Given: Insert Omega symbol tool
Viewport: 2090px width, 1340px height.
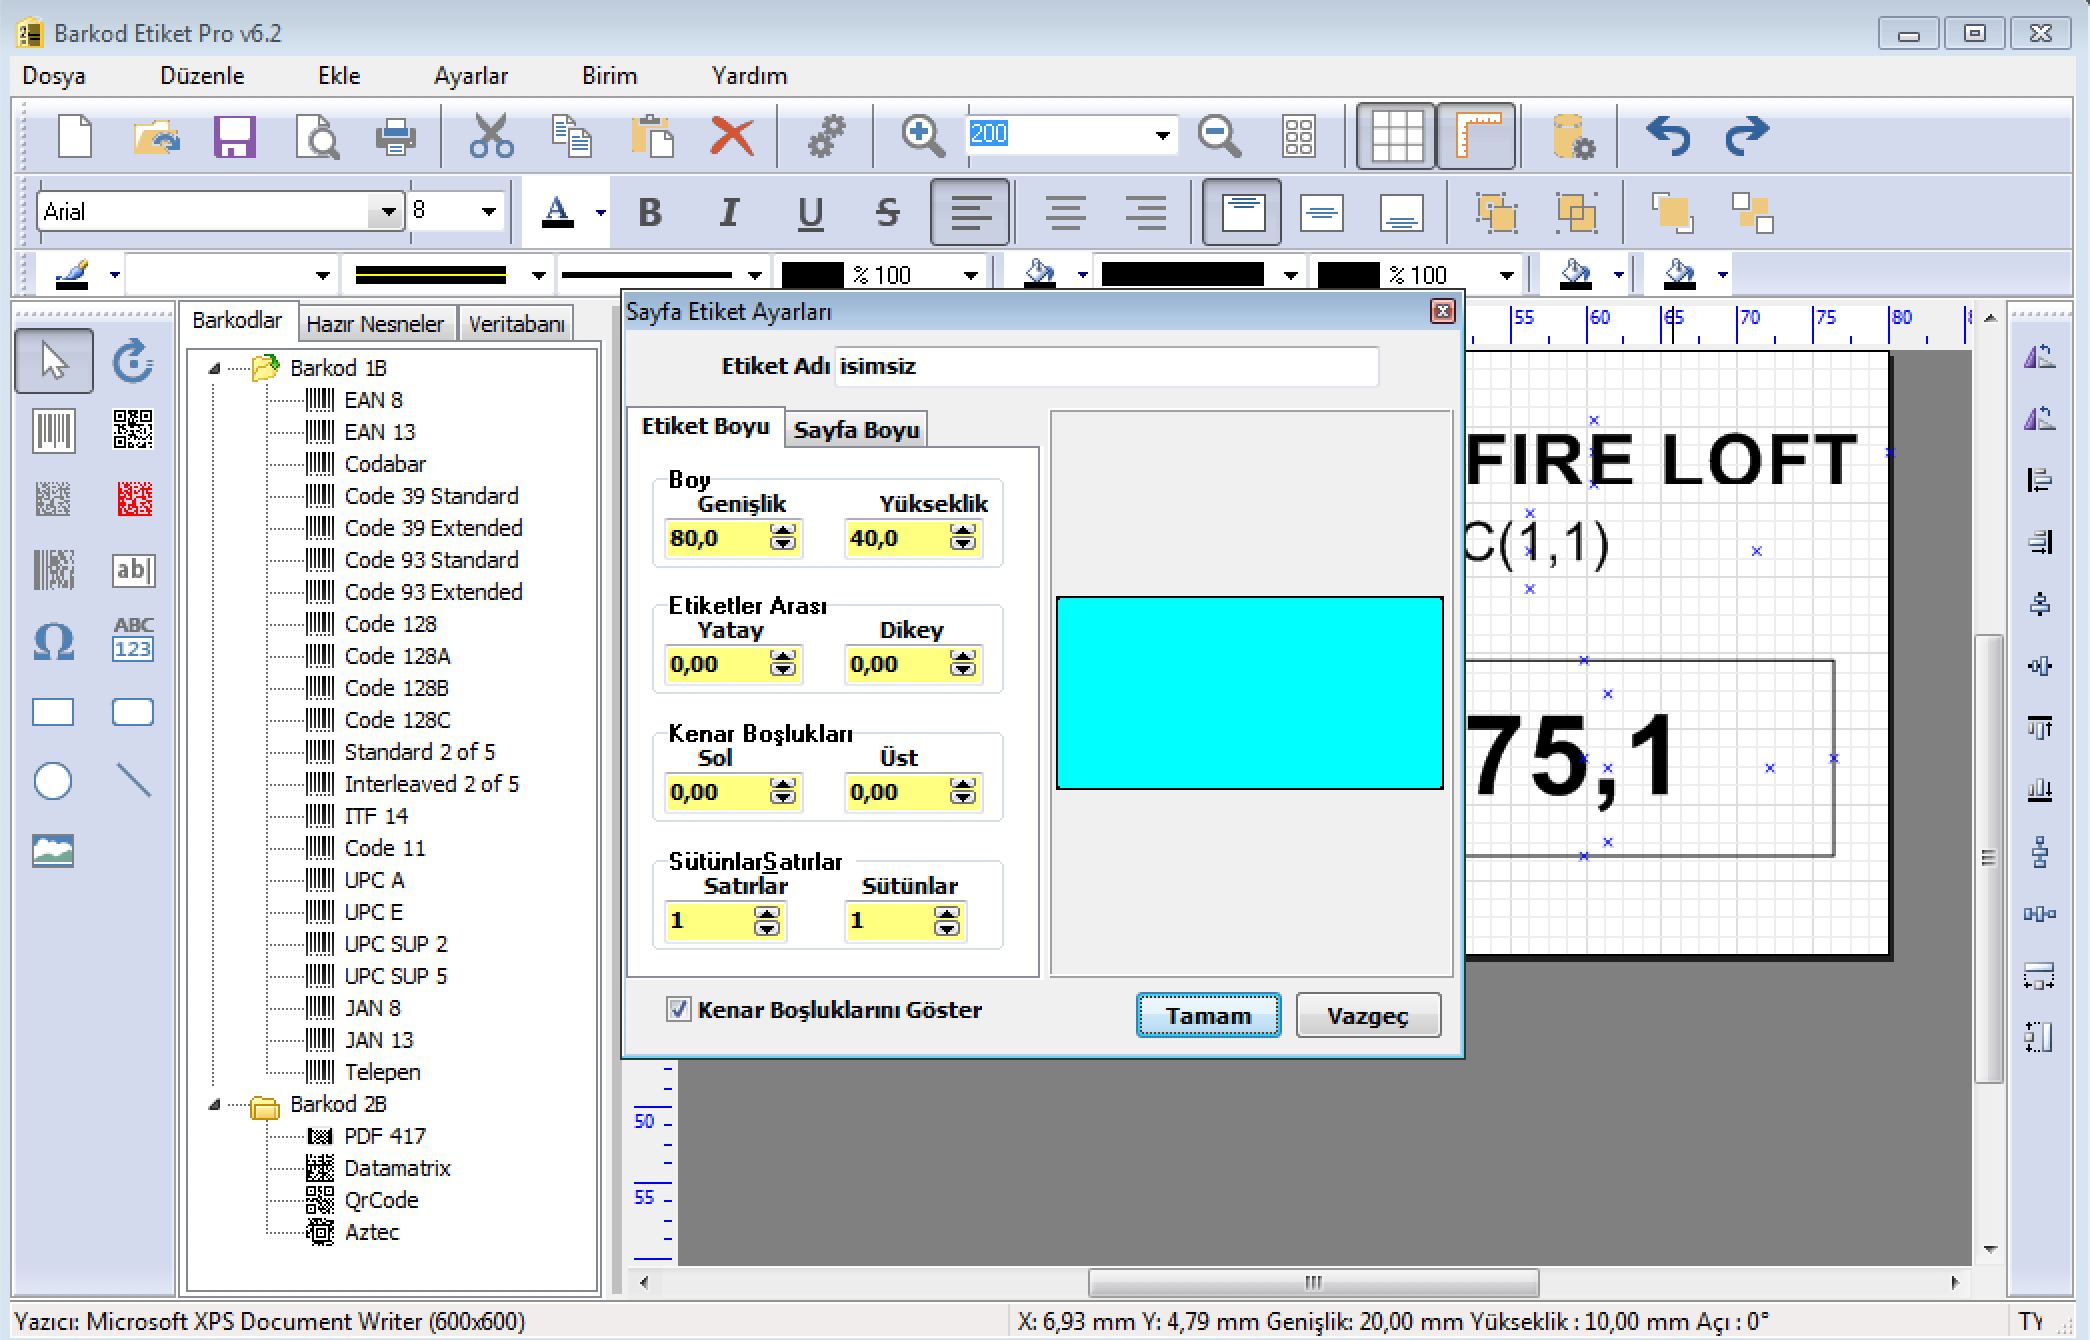Looking at the screenshot, I should (x=54, y=641).
